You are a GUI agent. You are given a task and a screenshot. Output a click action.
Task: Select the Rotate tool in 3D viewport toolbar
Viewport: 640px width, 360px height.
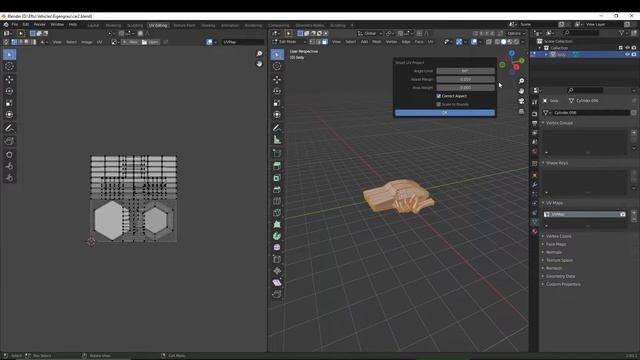(277, 91)
